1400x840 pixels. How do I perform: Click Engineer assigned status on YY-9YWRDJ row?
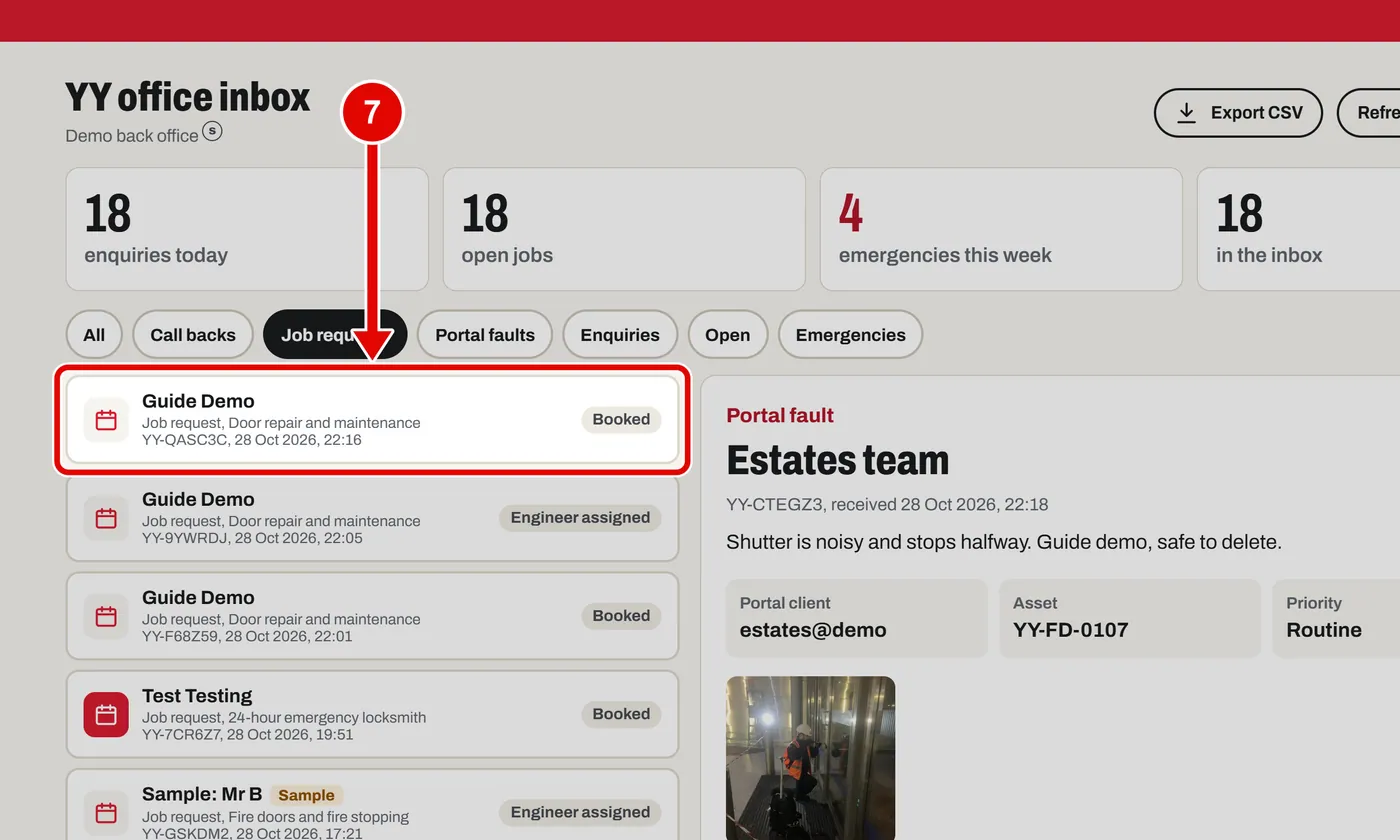click(580, 518)
